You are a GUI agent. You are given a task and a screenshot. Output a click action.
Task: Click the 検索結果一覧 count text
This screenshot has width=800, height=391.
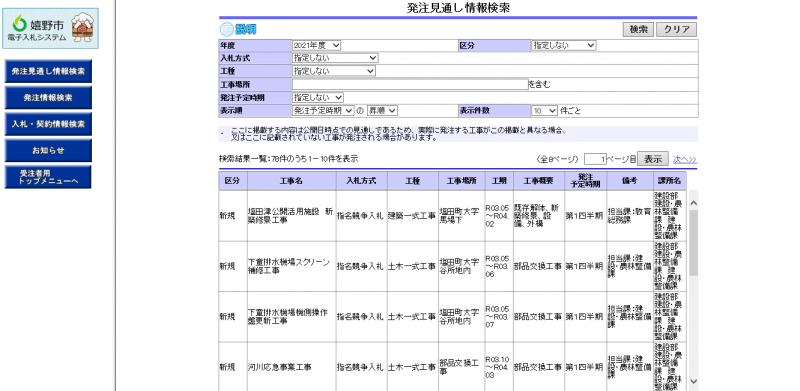[289, 159]
